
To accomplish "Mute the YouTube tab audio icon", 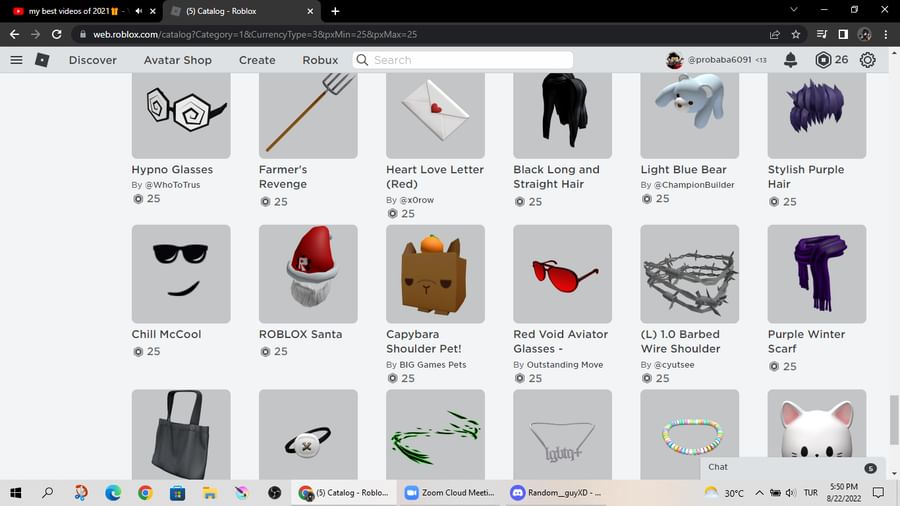I will 138,11.
